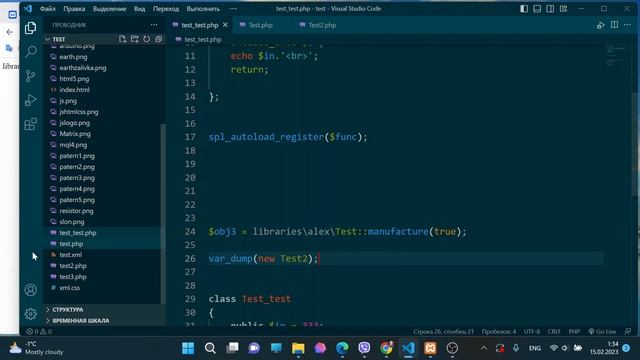Toggle the primary side bar layout icon
This screenshot has width=640, height=360.
point(524,9)
